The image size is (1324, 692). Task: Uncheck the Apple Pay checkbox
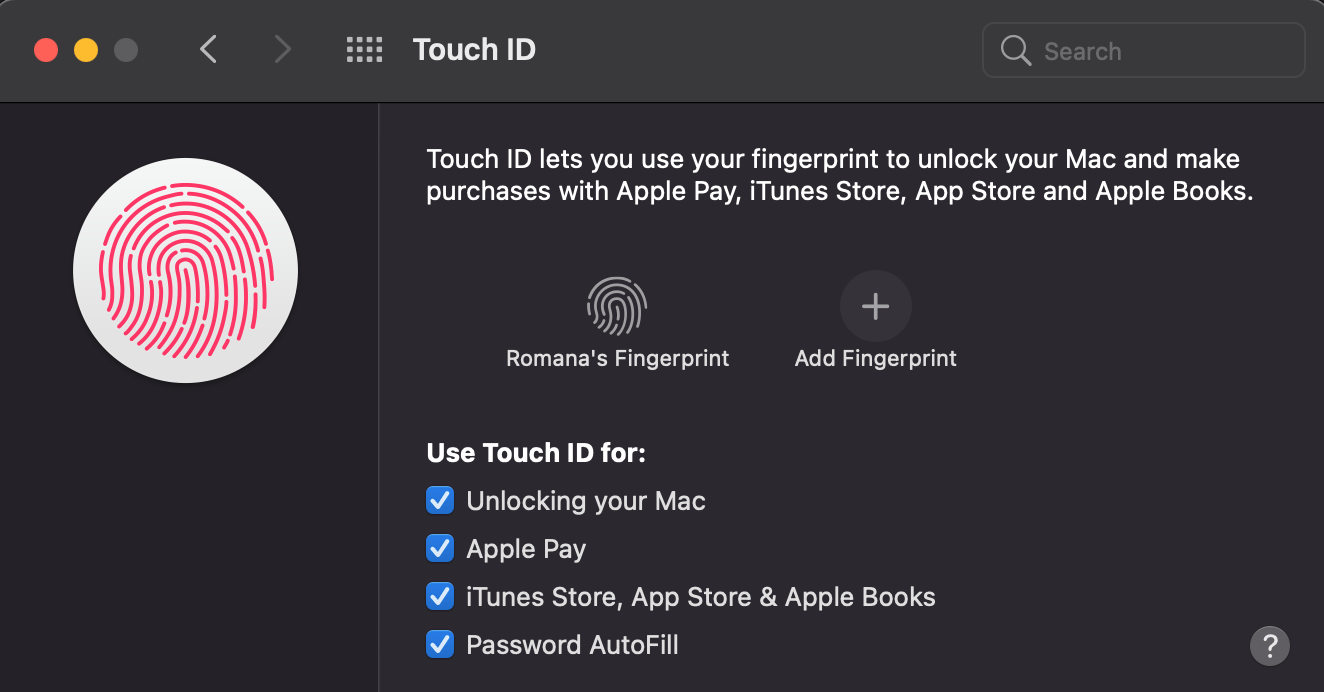(440, 549)
